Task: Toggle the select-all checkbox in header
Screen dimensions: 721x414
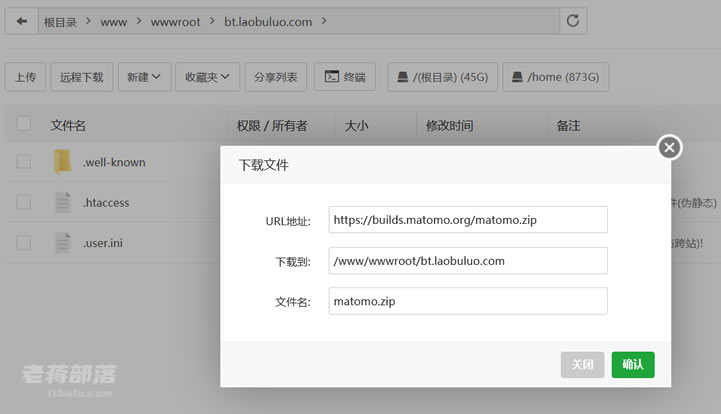Action: click(23, 124)
